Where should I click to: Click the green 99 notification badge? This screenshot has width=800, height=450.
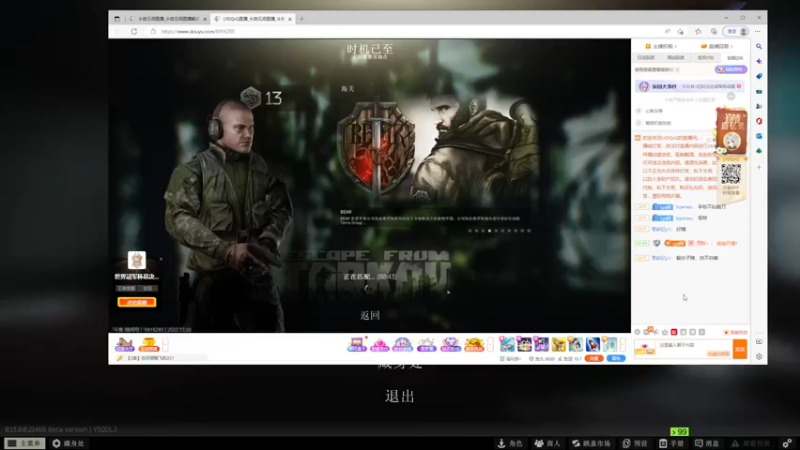tap(680, 432)
